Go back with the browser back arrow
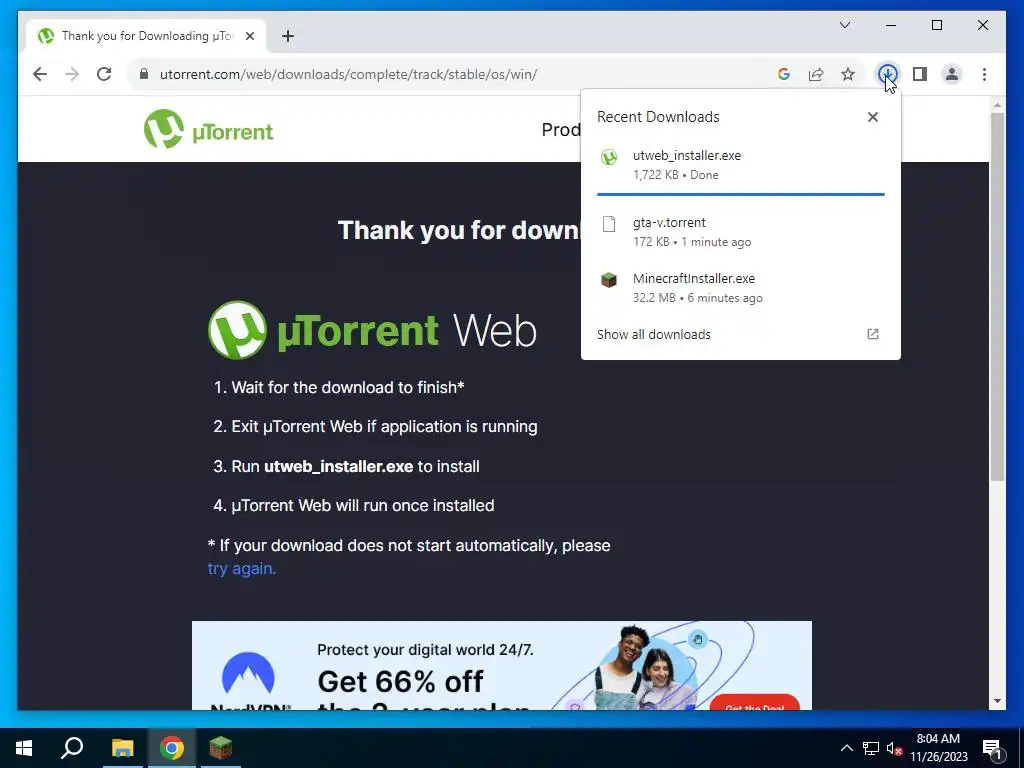The height and width of the screenshot is (768, 1024). pos(40,74)
